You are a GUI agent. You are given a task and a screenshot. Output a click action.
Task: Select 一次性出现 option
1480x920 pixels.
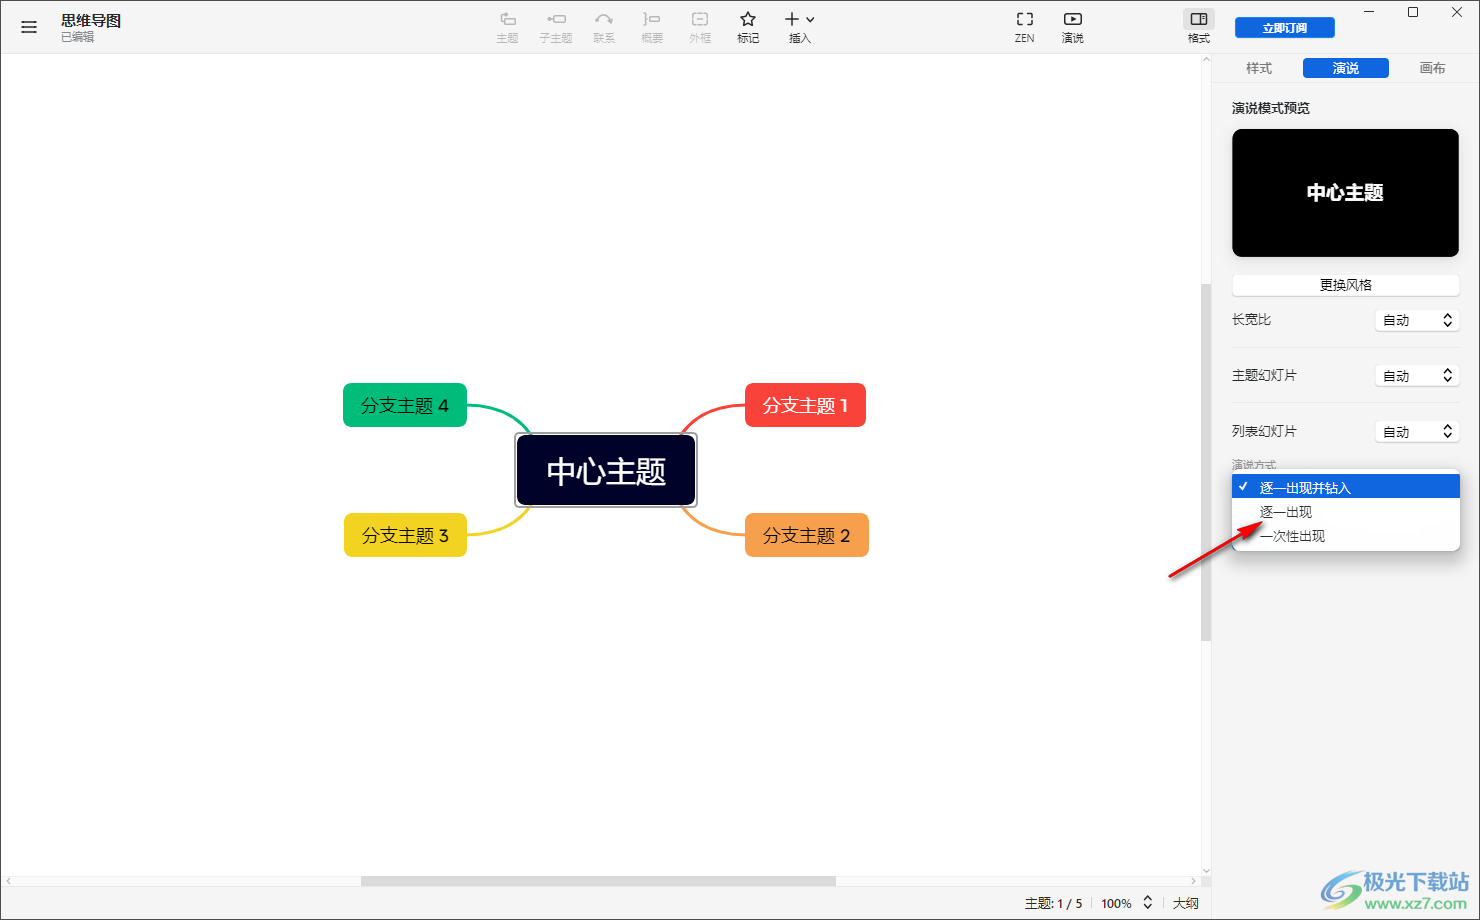1346,536
